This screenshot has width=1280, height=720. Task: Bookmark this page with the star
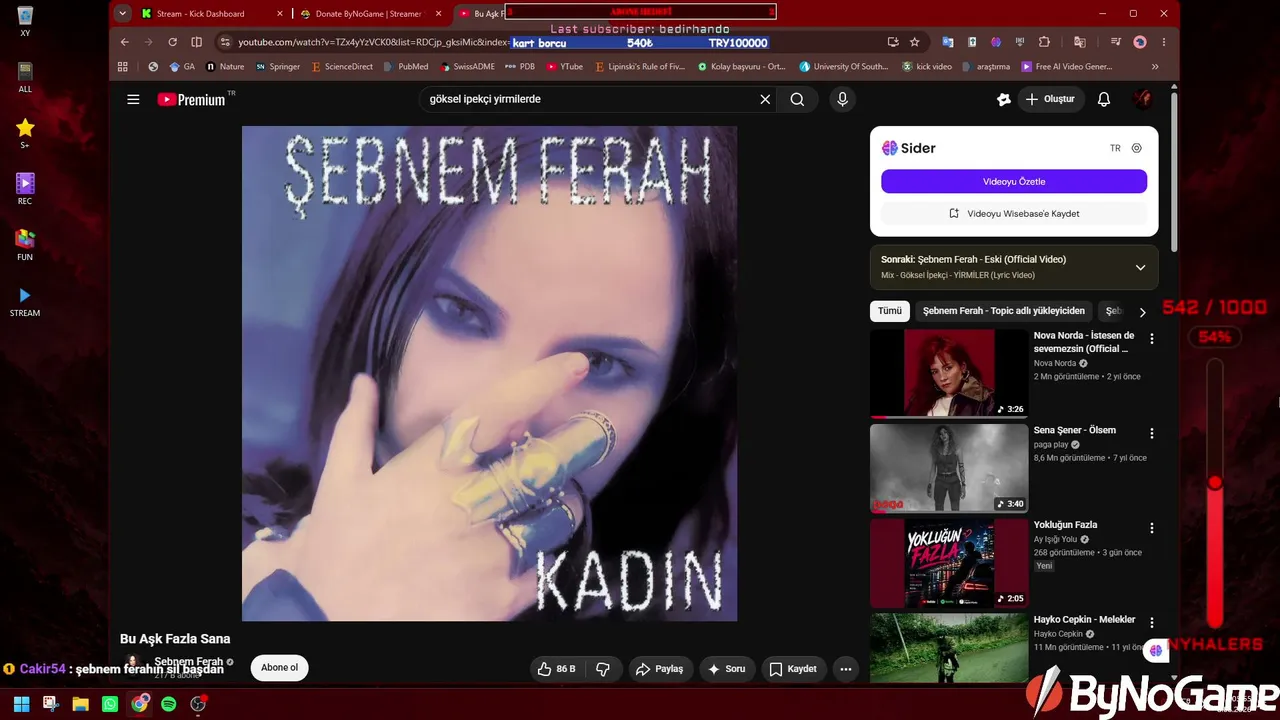[x=914, y=42]
